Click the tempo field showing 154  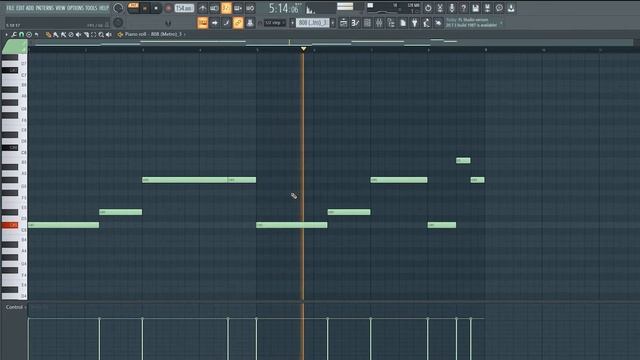pos(184,8)
